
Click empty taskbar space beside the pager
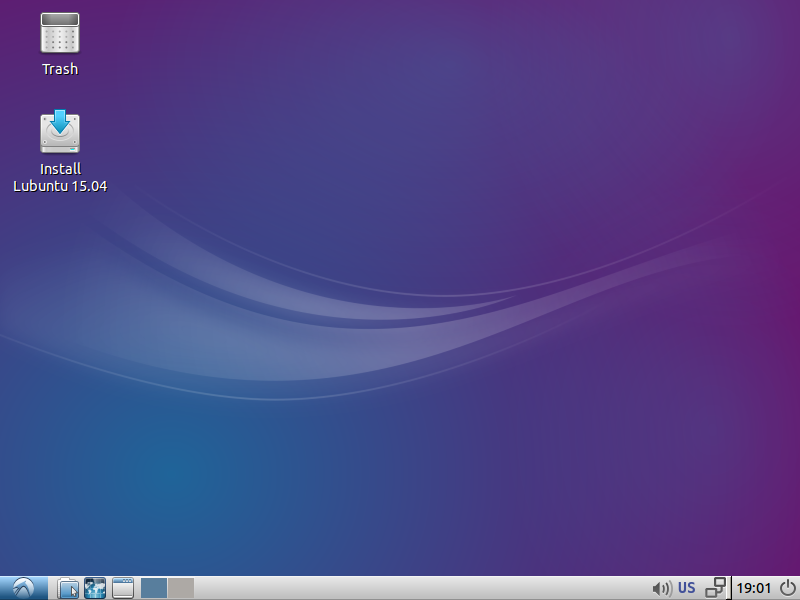400,588
